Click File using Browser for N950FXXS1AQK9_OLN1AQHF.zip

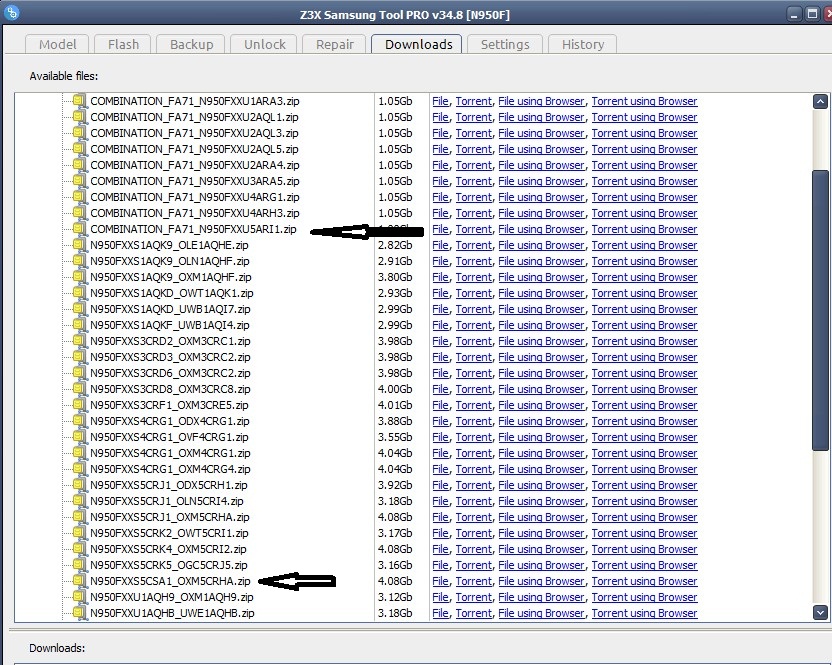point(541,261)
